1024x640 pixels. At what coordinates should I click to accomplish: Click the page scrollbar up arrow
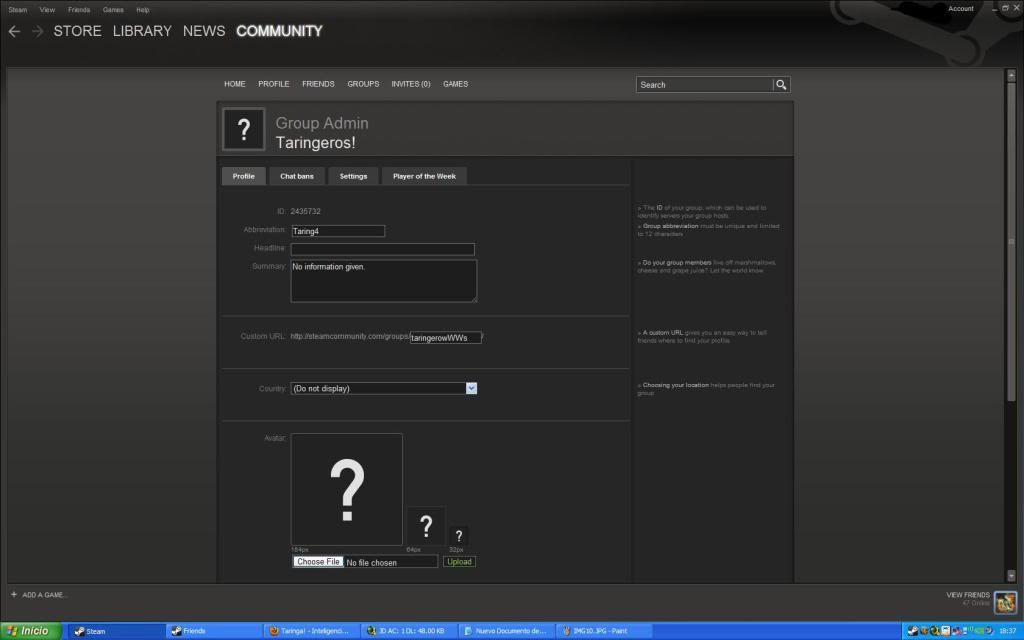tap(1012, 75)
